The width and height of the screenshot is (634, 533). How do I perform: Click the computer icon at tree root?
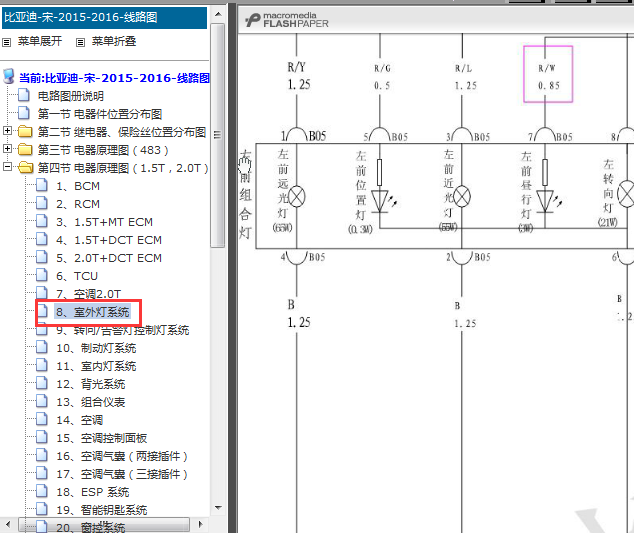click(x=8, y=76)
